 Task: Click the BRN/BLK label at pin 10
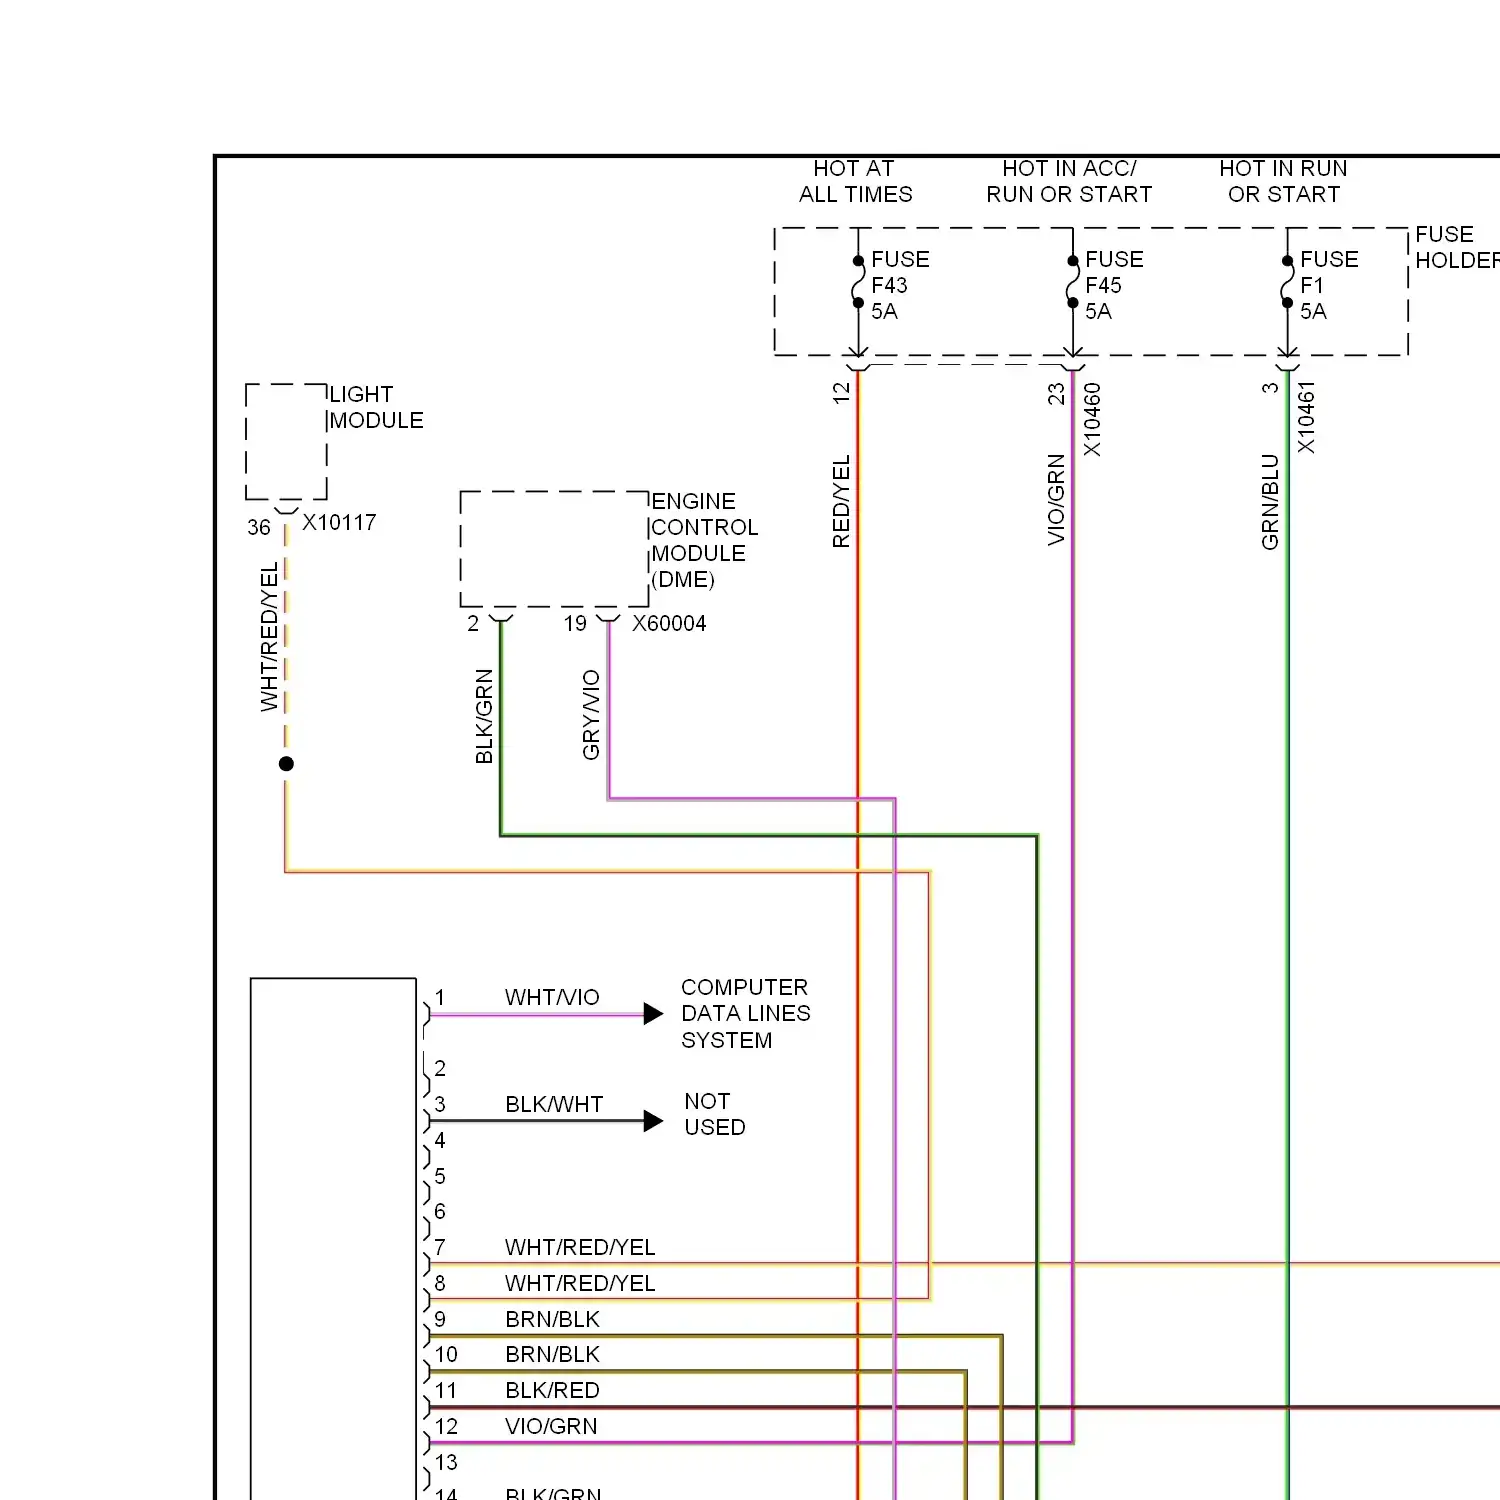click(552, 1354)
